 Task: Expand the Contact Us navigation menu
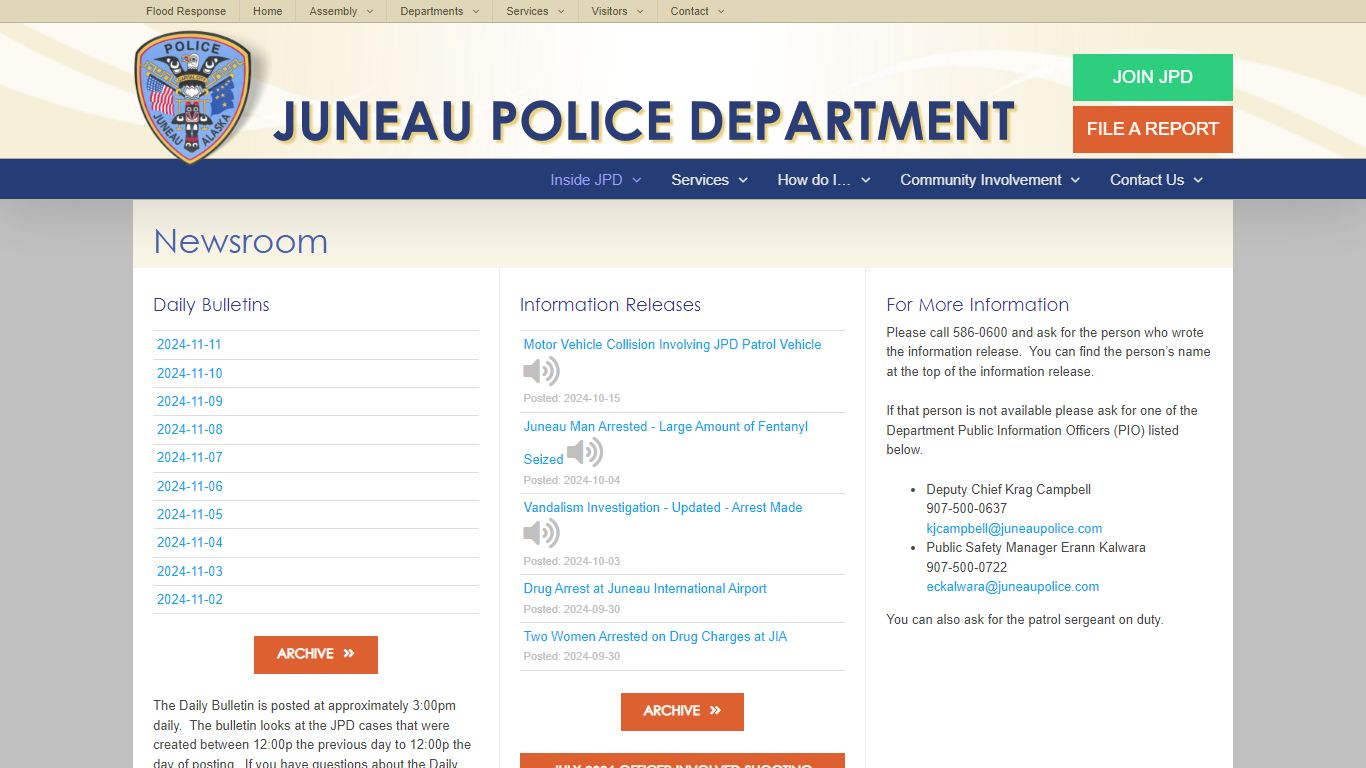[1156, 180]
